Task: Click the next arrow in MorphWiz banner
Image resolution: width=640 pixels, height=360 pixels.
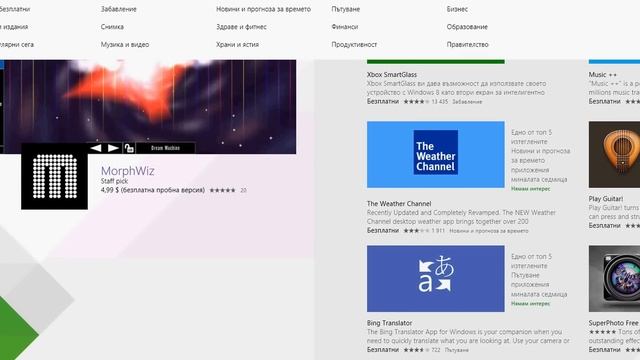Action: coord(113,148)
